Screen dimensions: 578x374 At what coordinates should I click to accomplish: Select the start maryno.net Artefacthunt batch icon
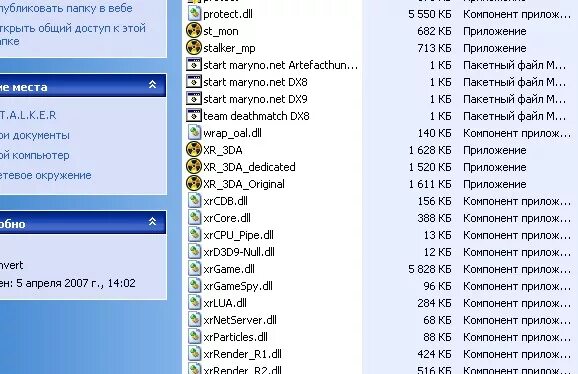pyautogui.click(x=194, y=65)
